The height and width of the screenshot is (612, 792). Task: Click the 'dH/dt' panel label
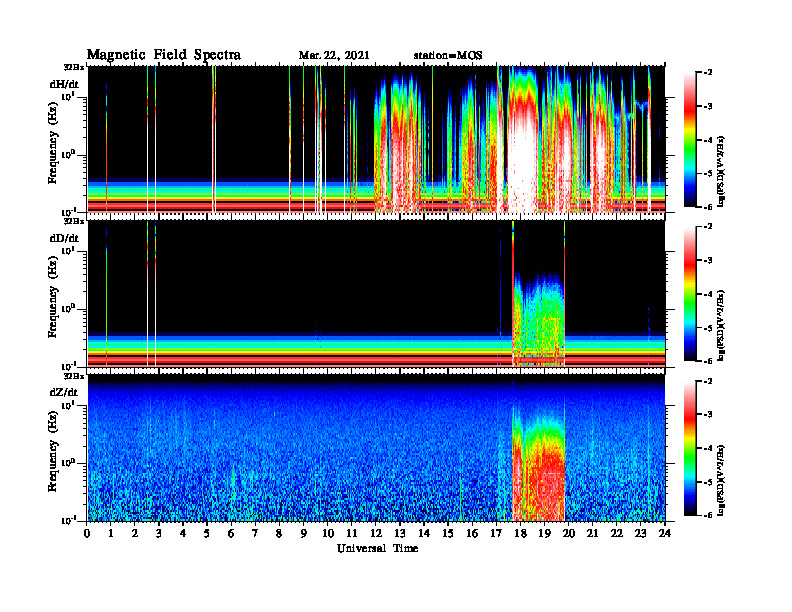pos(64,84)
